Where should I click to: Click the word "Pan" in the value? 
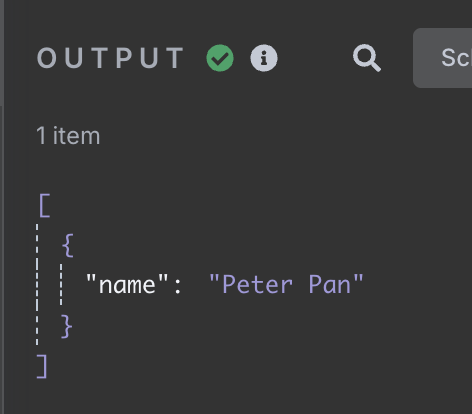(x=330, y=284)
